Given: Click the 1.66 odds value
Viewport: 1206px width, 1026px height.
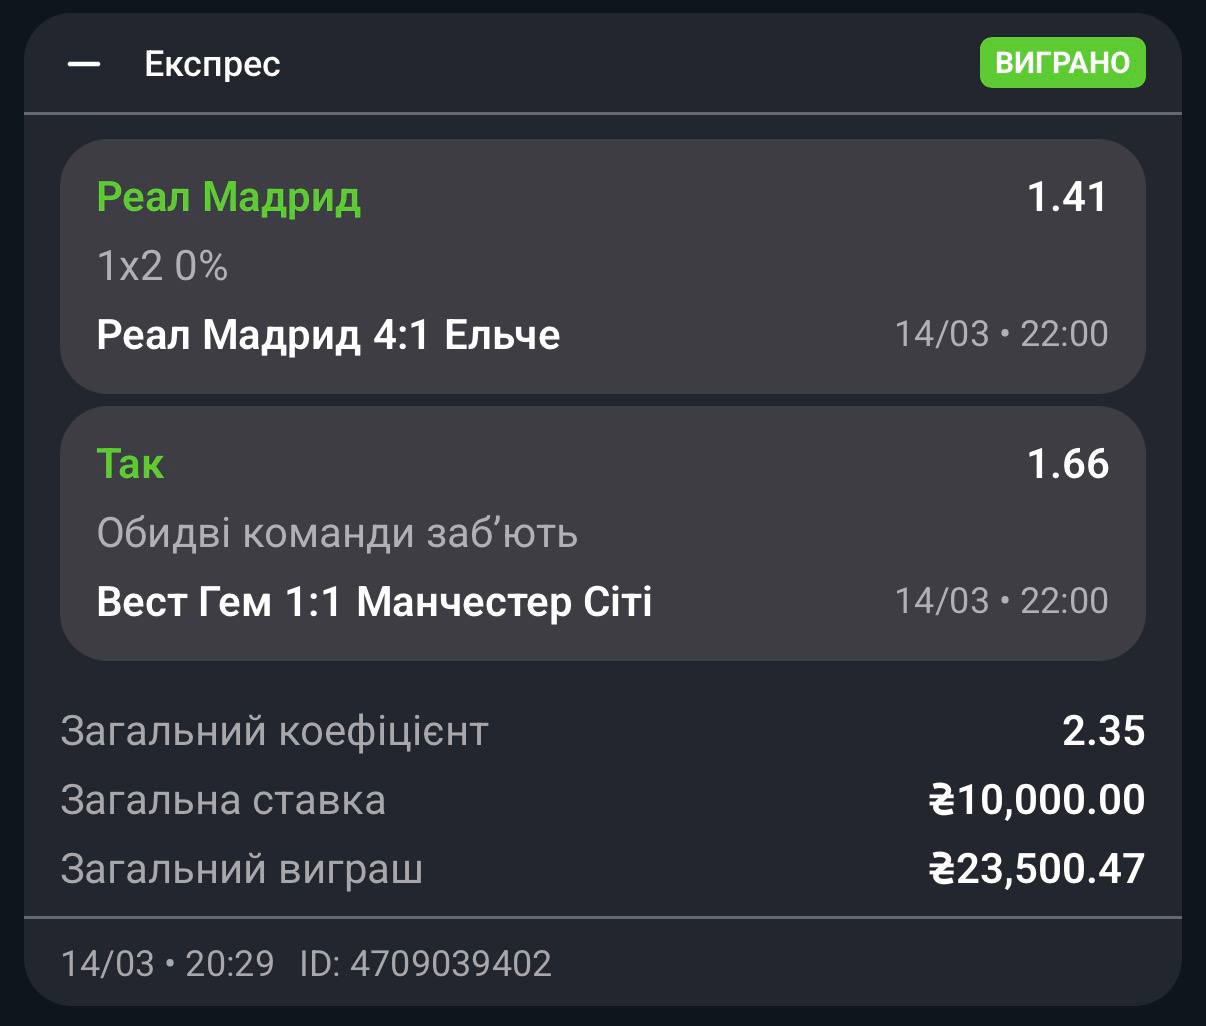Looking at the screenshot, I should point(1068,464).
